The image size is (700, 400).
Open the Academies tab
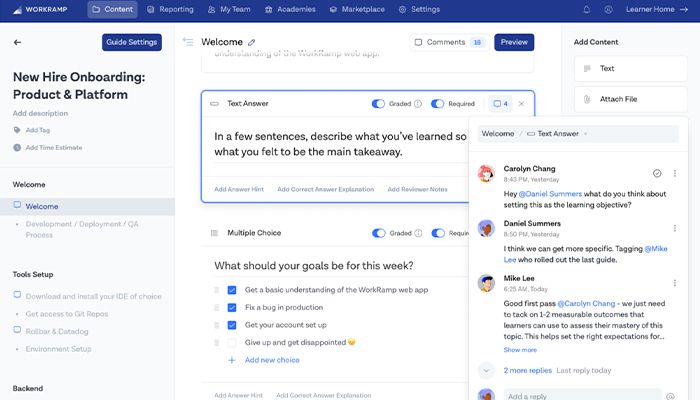coord(290,9)
